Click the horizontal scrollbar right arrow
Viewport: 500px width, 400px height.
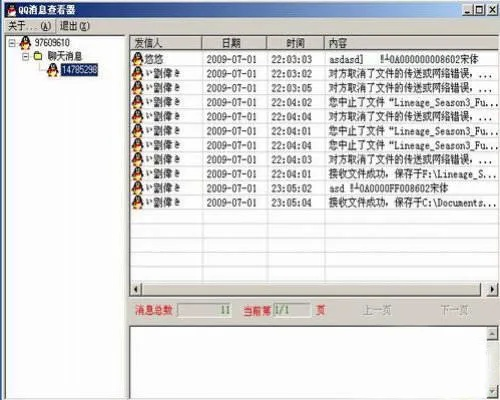click(492, 289)
